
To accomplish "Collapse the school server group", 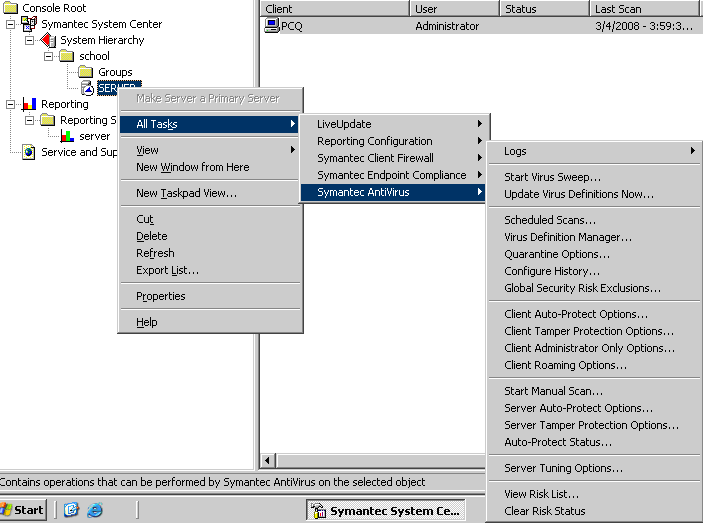I will tap(48, 56).
